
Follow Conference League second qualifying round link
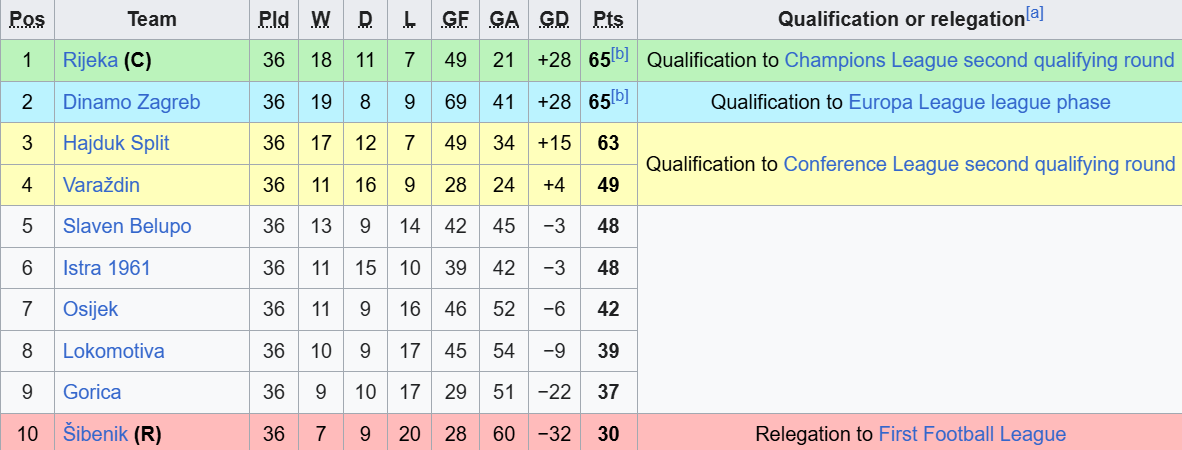click(x=979, y=164)
